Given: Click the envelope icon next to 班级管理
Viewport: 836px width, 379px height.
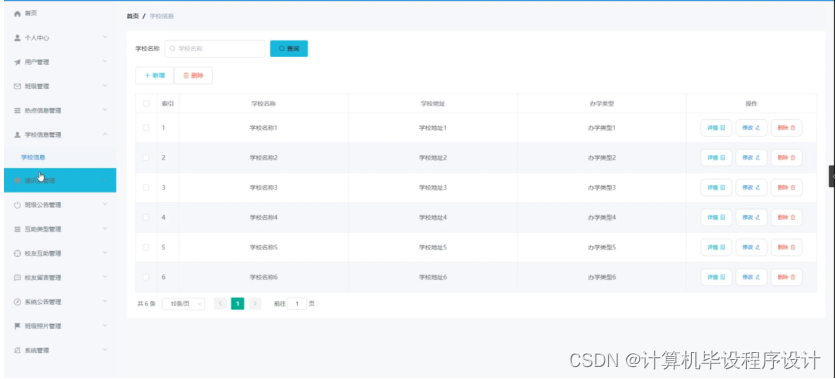Looking at the screenshot, I should 17,86.
